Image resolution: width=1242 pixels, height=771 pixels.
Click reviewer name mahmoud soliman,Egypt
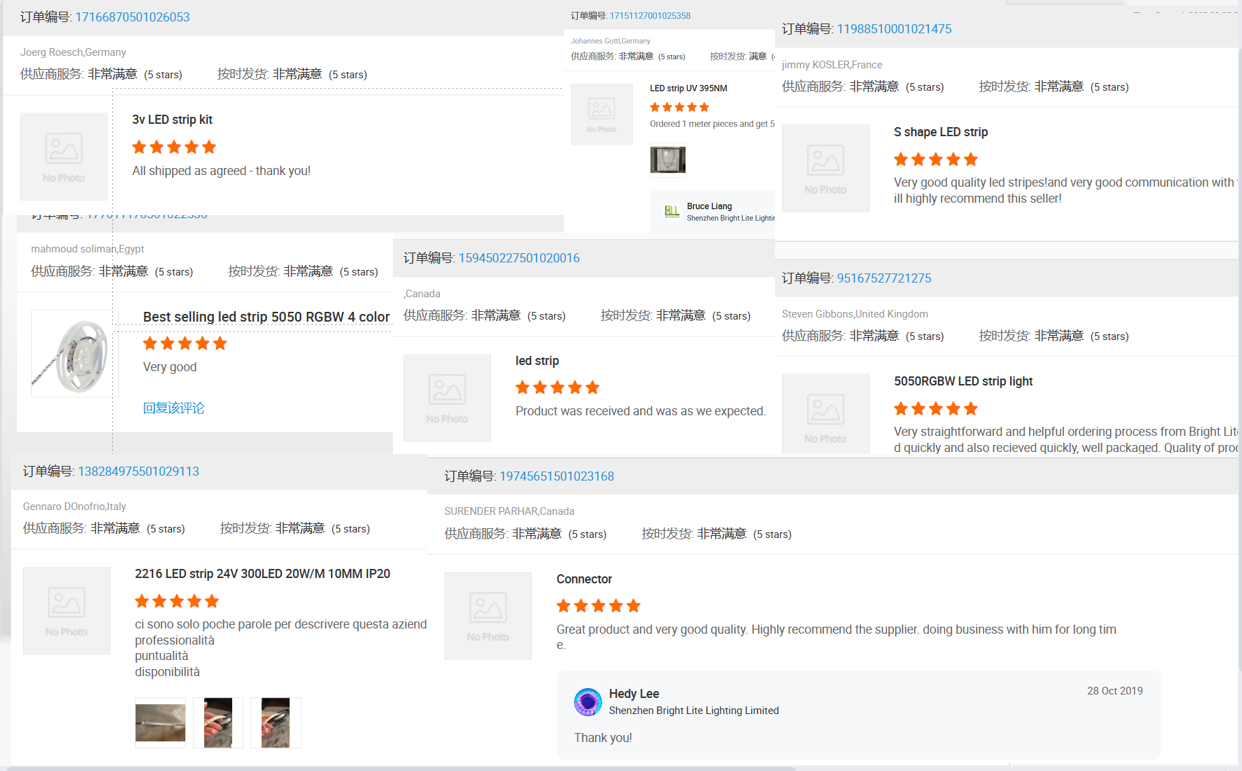[x=87, y=249]
